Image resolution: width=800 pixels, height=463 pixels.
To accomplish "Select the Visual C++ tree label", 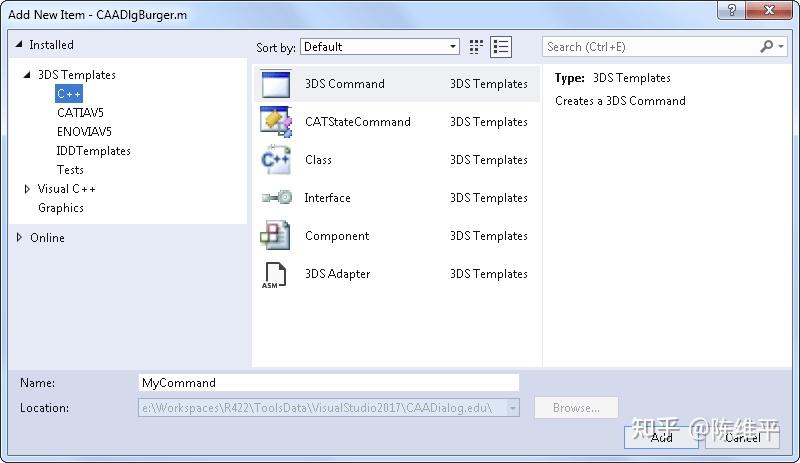I will click(x=66, y=189).
